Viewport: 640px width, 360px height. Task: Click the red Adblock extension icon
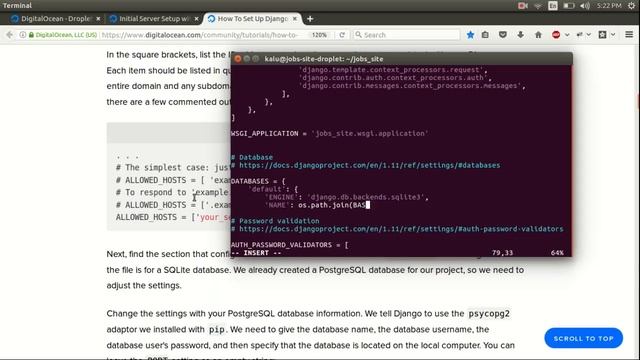[x=556, y=35]
